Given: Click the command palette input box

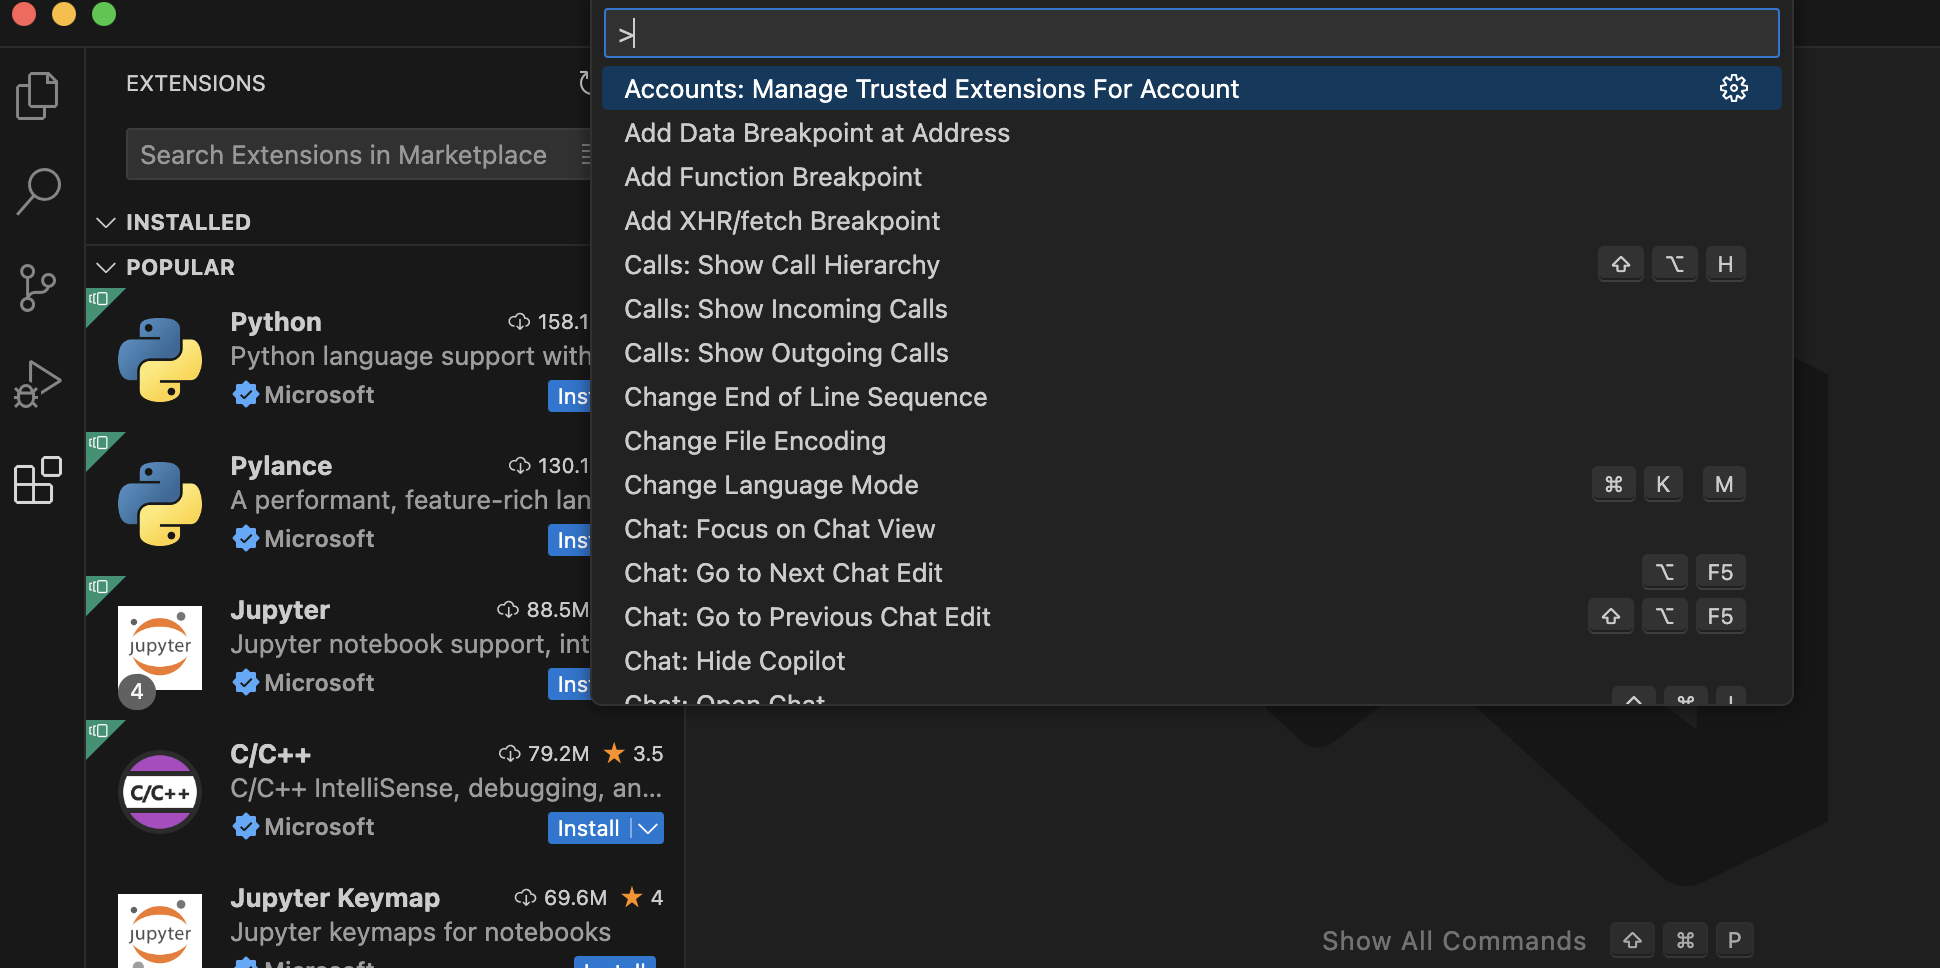Looking at the screenshot, I should [x=1191, y=34].
